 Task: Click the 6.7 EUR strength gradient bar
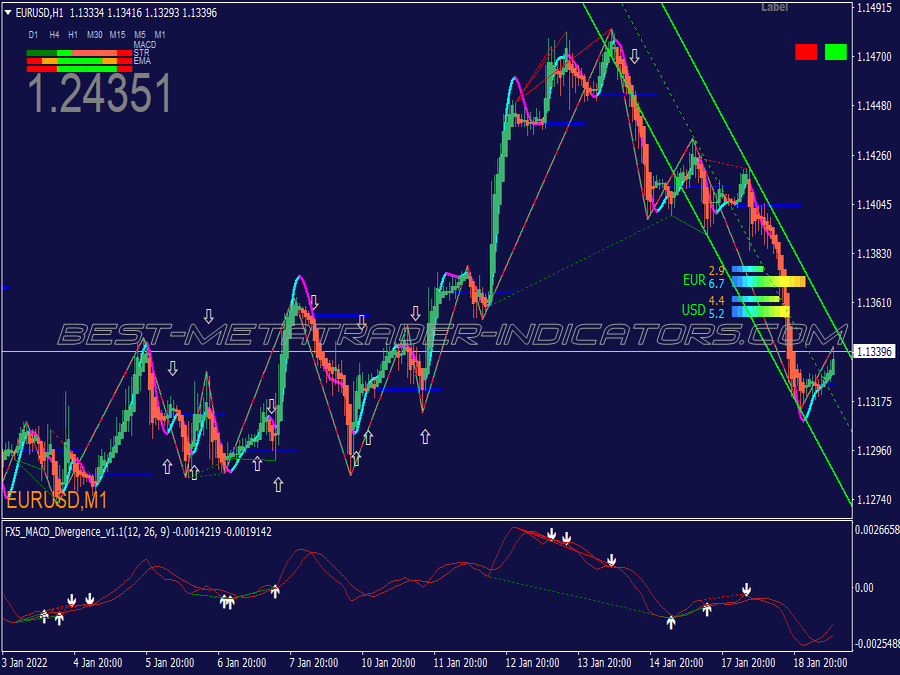[769, 282]
